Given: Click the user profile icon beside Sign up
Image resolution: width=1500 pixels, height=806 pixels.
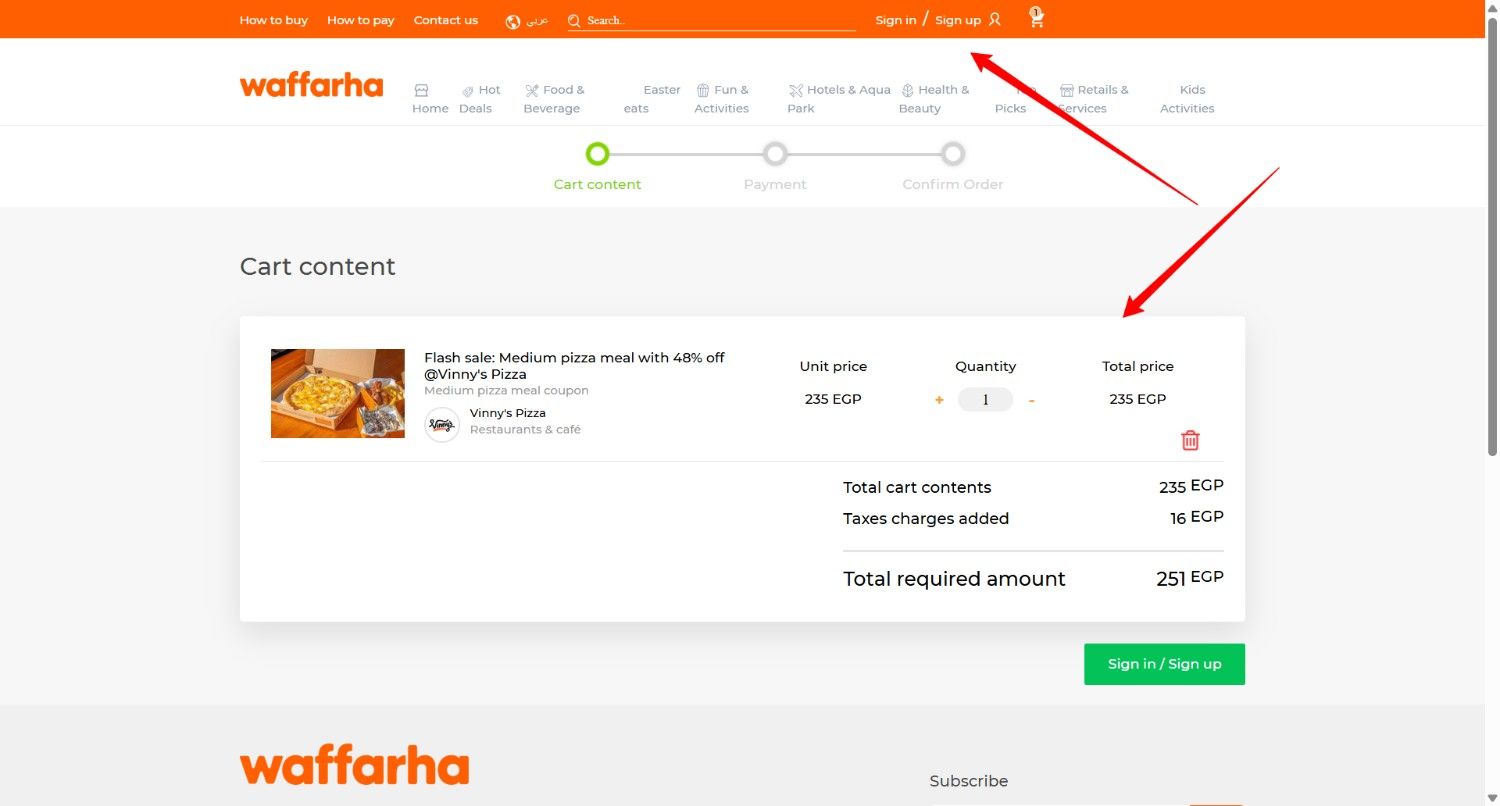Looking at the screenshot, I should [994, 19].
